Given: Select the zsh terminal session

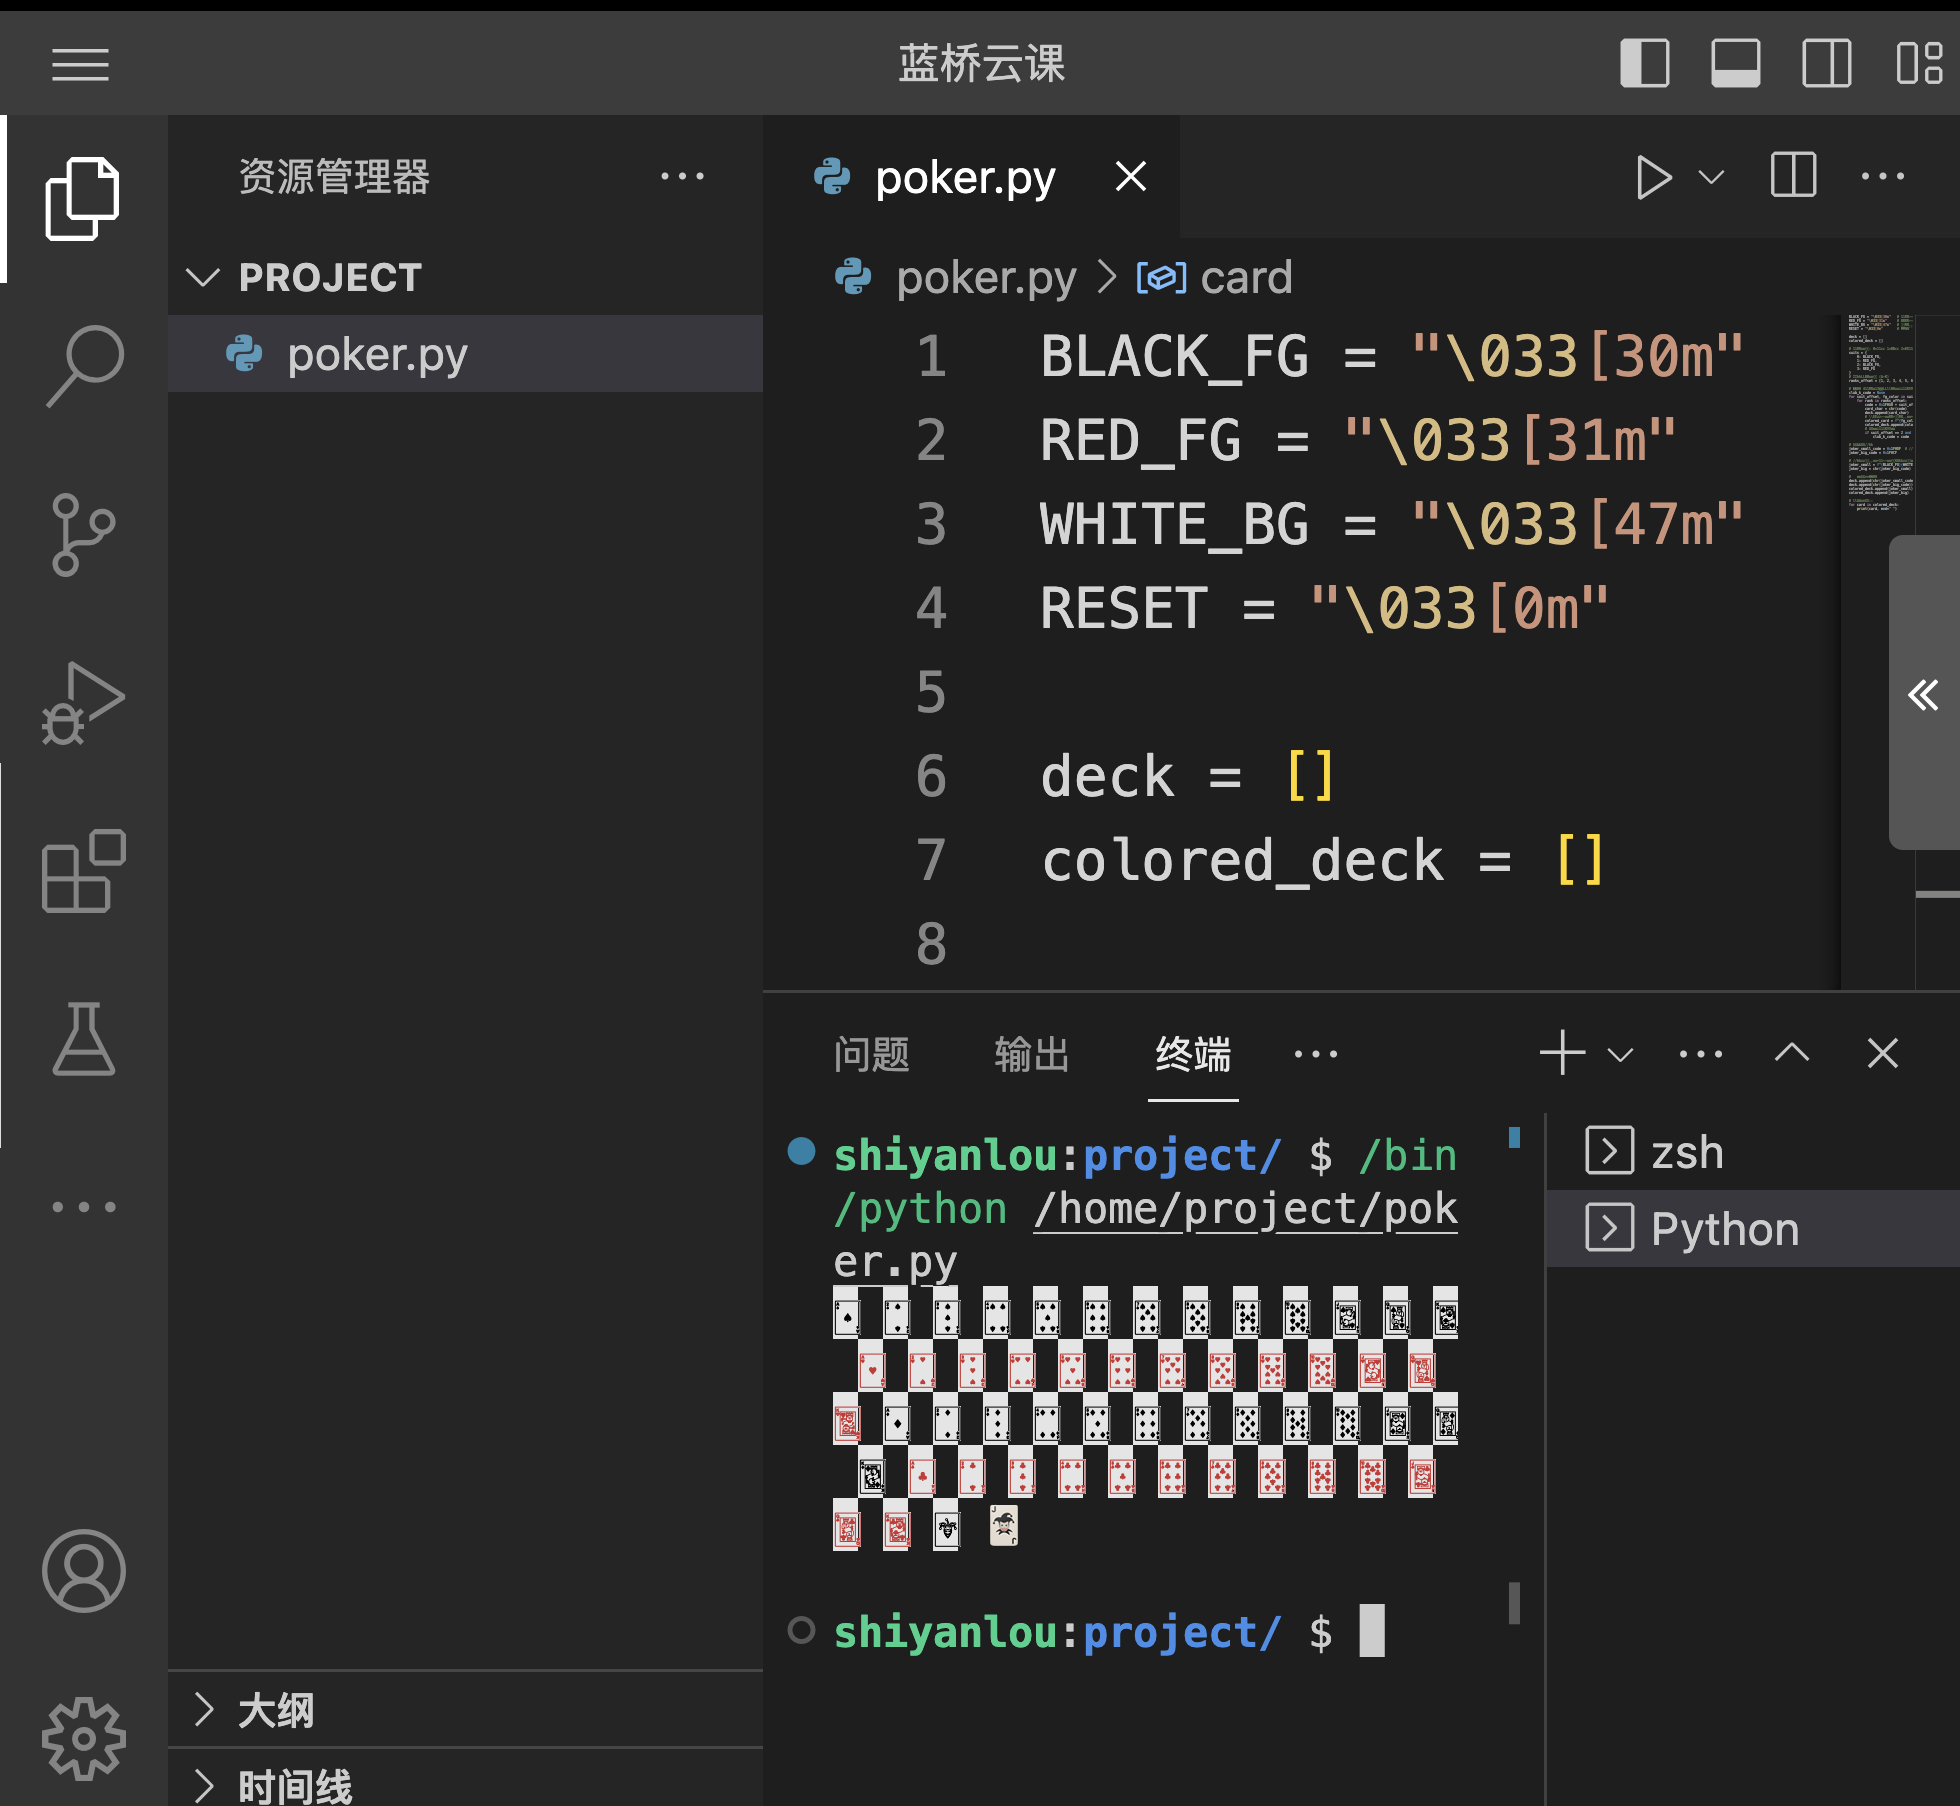Looking at the screenshot, I should tap(1687, 1152).
